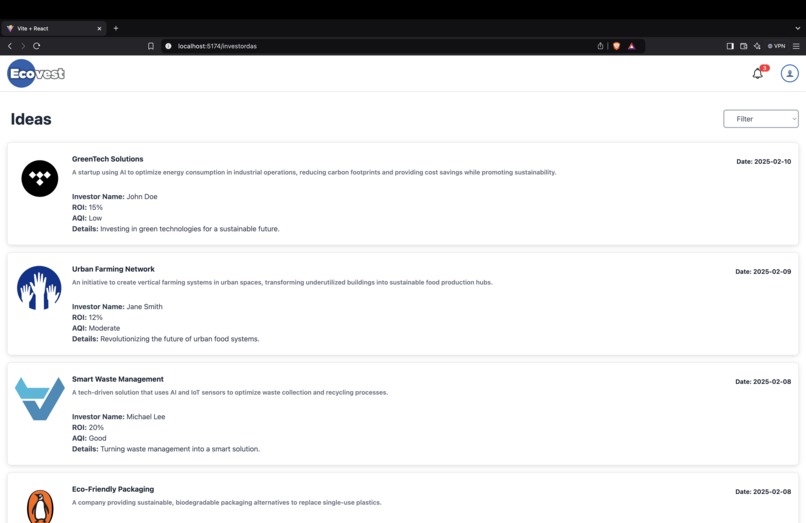Go forward using browser forward arrow
The image size is (806, 523).
[23, 46]
